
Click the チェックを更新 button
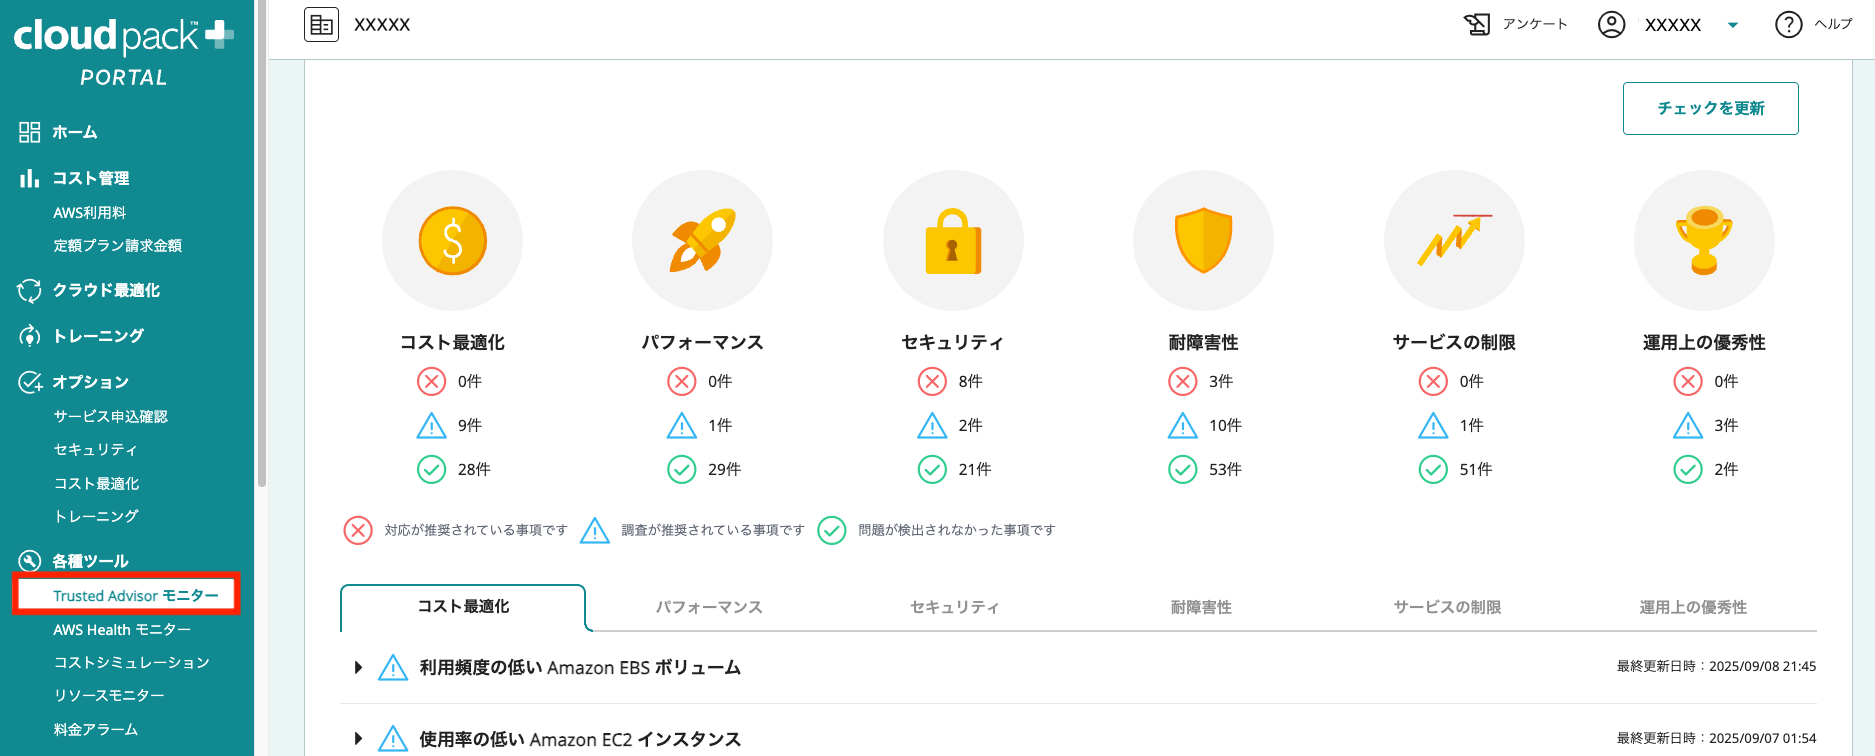point(1710,108)
